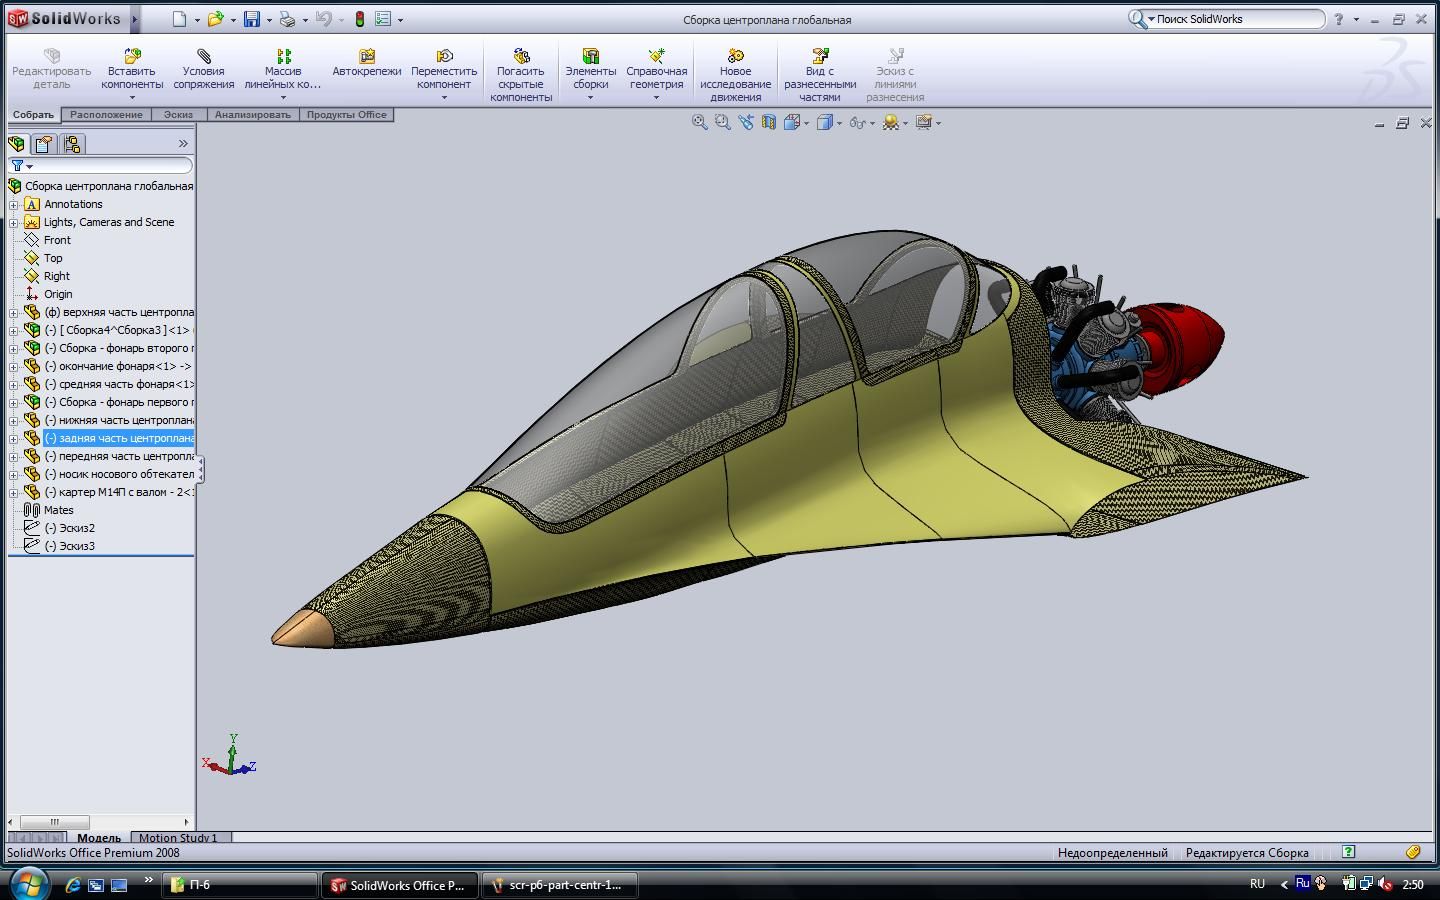Click the Save floppy disk icon

coord(252,19)
